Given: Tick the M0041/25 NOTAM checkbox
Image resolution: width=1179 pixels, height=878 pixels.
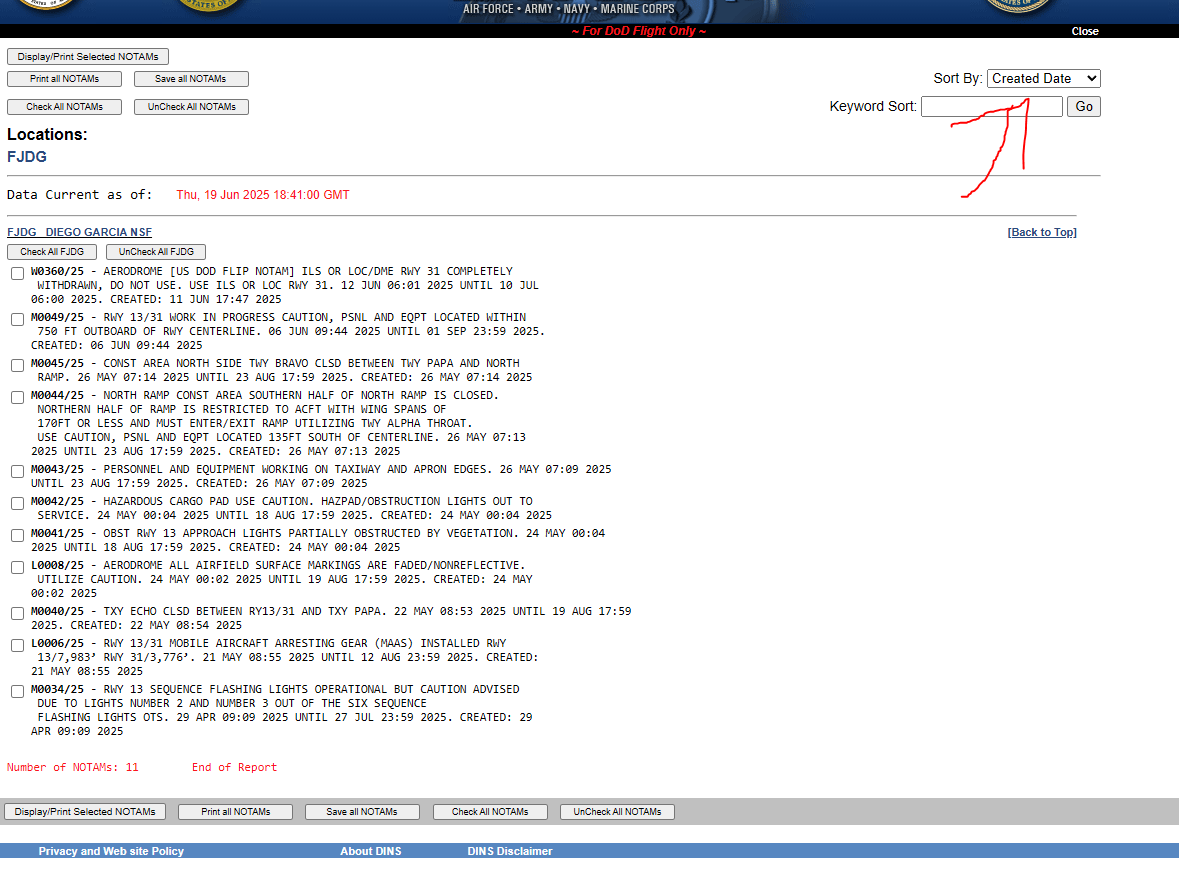Looking at the screenshot, I should click(x=17, y=535).
